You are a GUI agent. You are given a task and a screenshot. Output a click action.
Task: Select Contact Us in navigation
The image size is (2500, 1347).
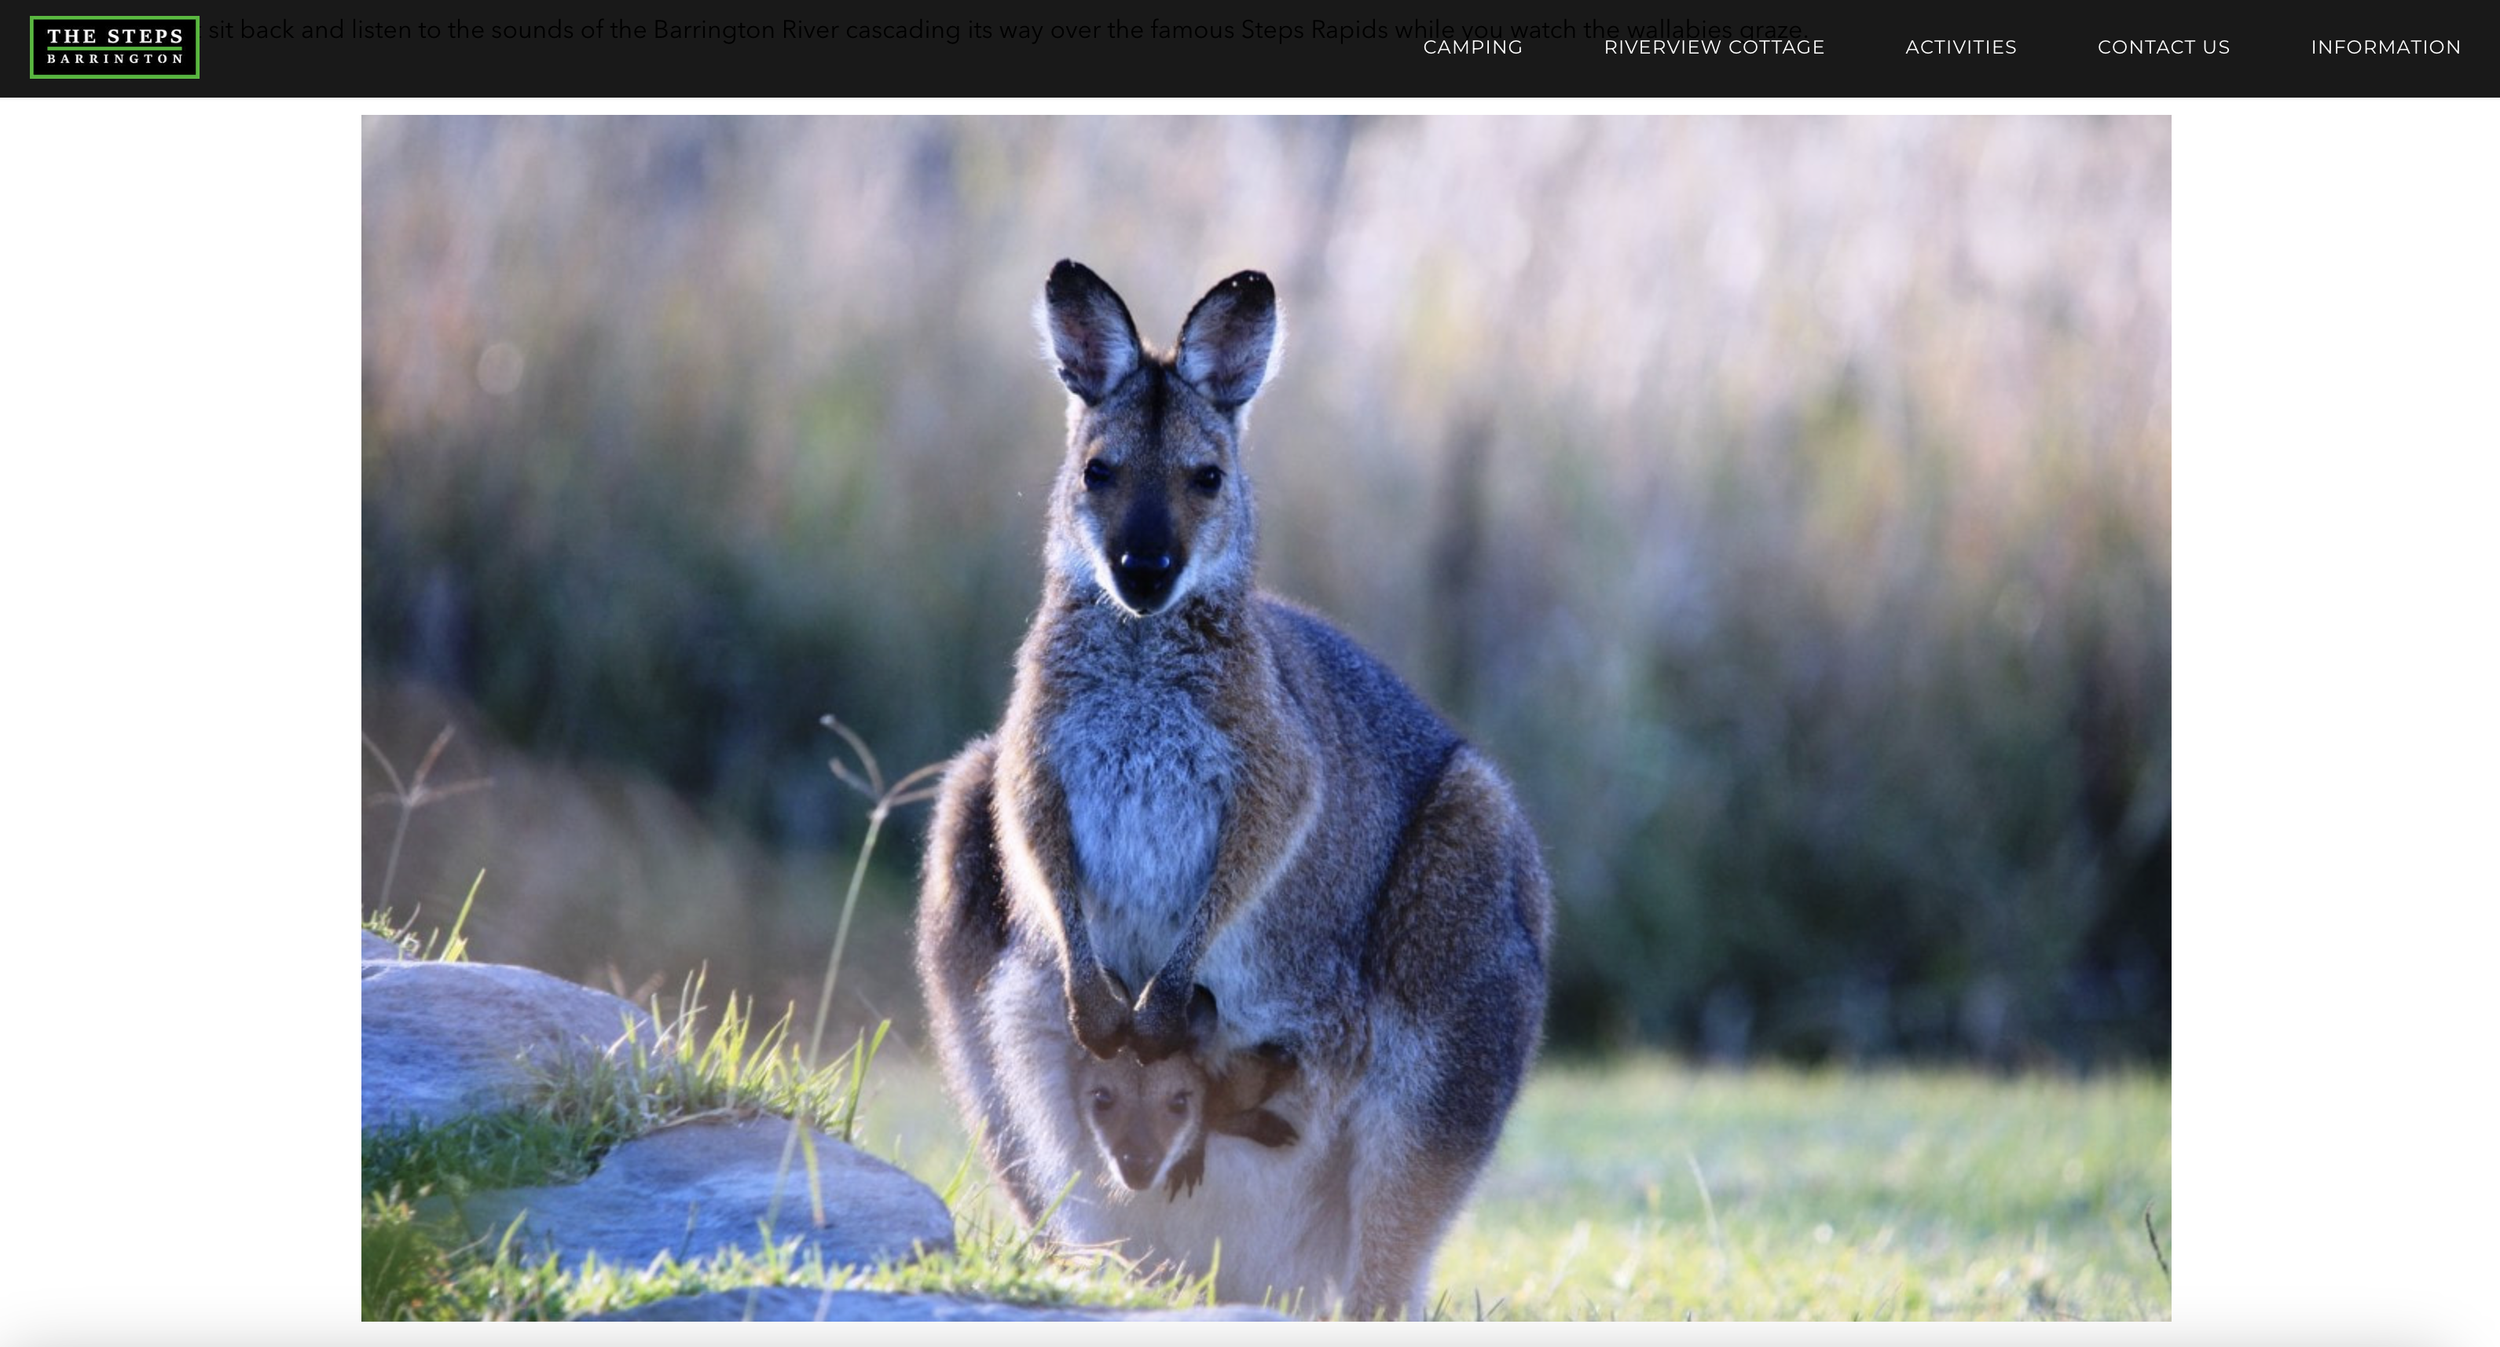pyautogui.click(x=2163, y=47)
